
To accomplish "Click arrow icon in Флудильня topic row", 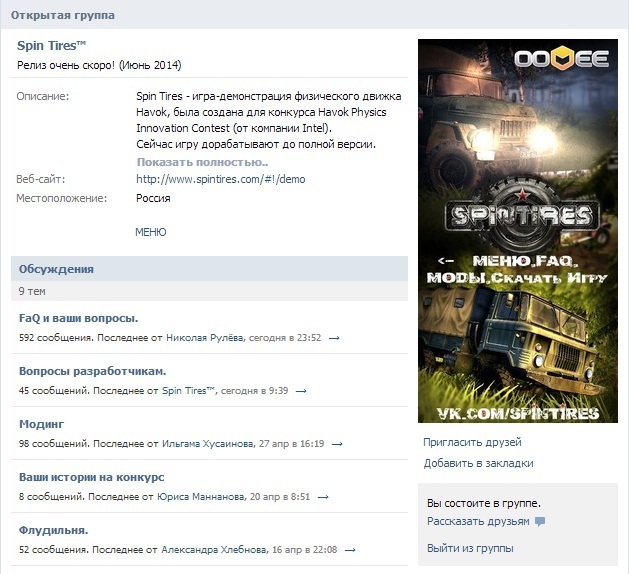I will pos(350,550).
